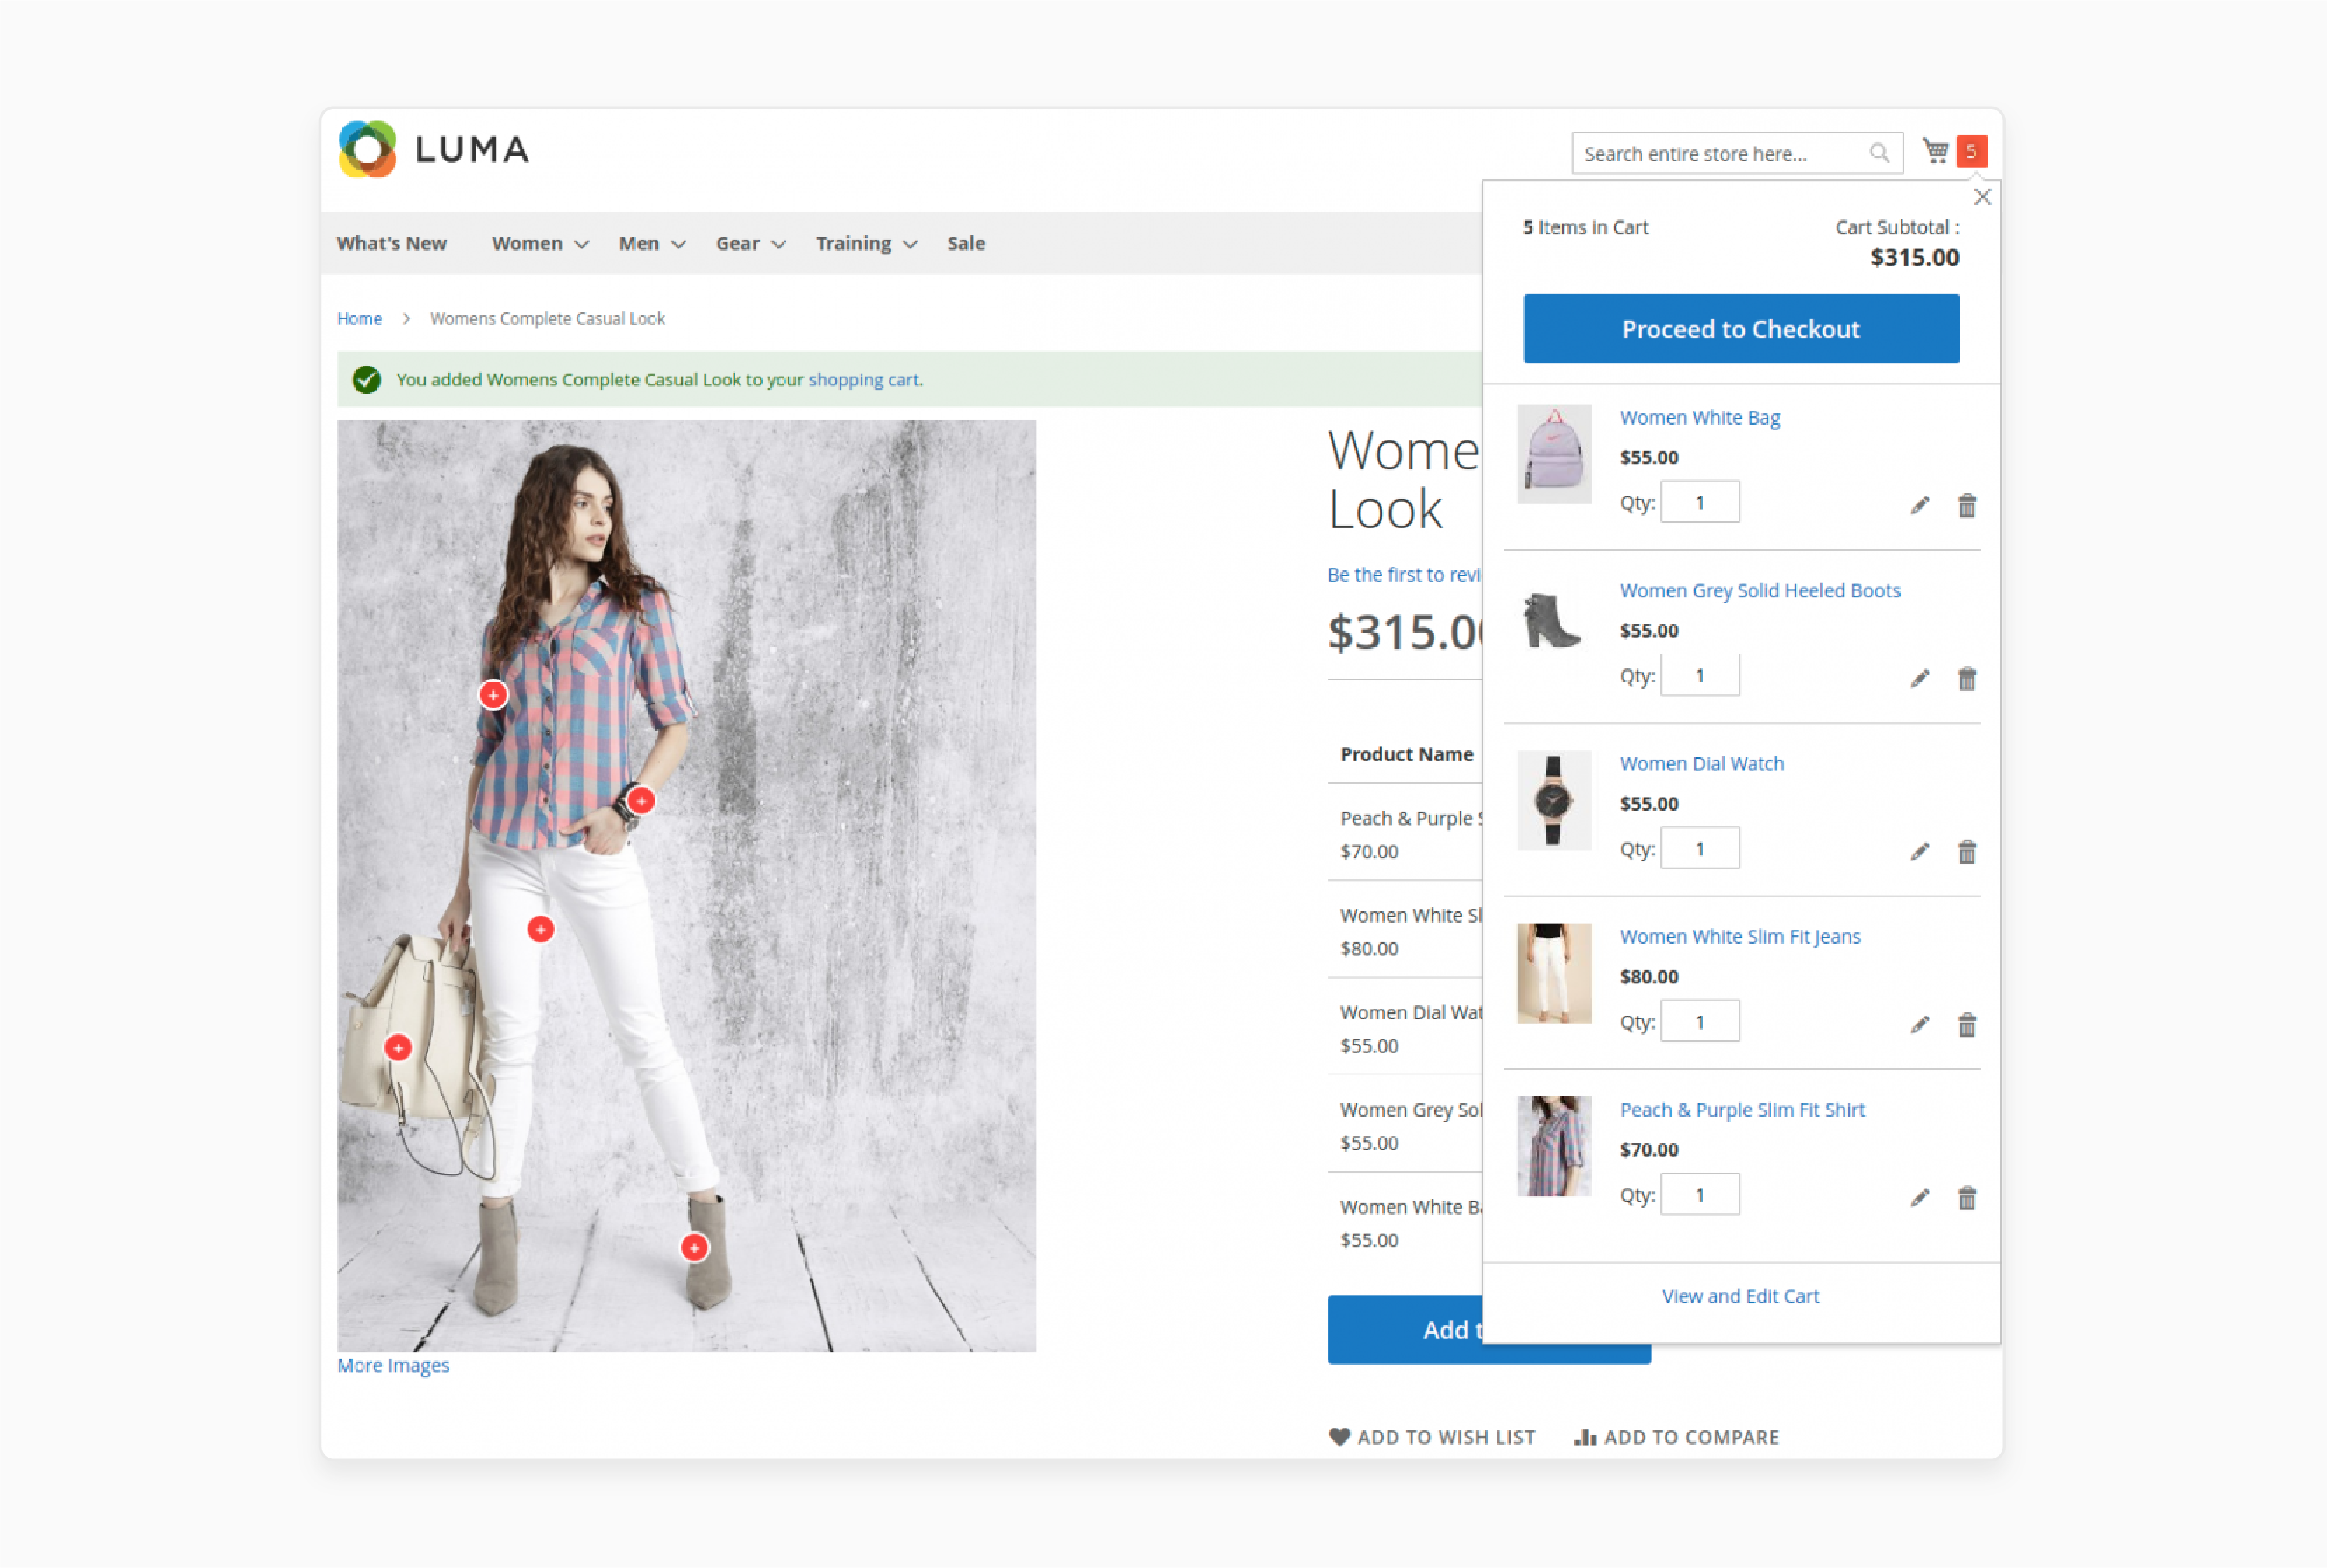This screenshot has width=2327, height=1568.
Task: Click the delete icon for Women Dial Watch
Action: click(1965, 851)
